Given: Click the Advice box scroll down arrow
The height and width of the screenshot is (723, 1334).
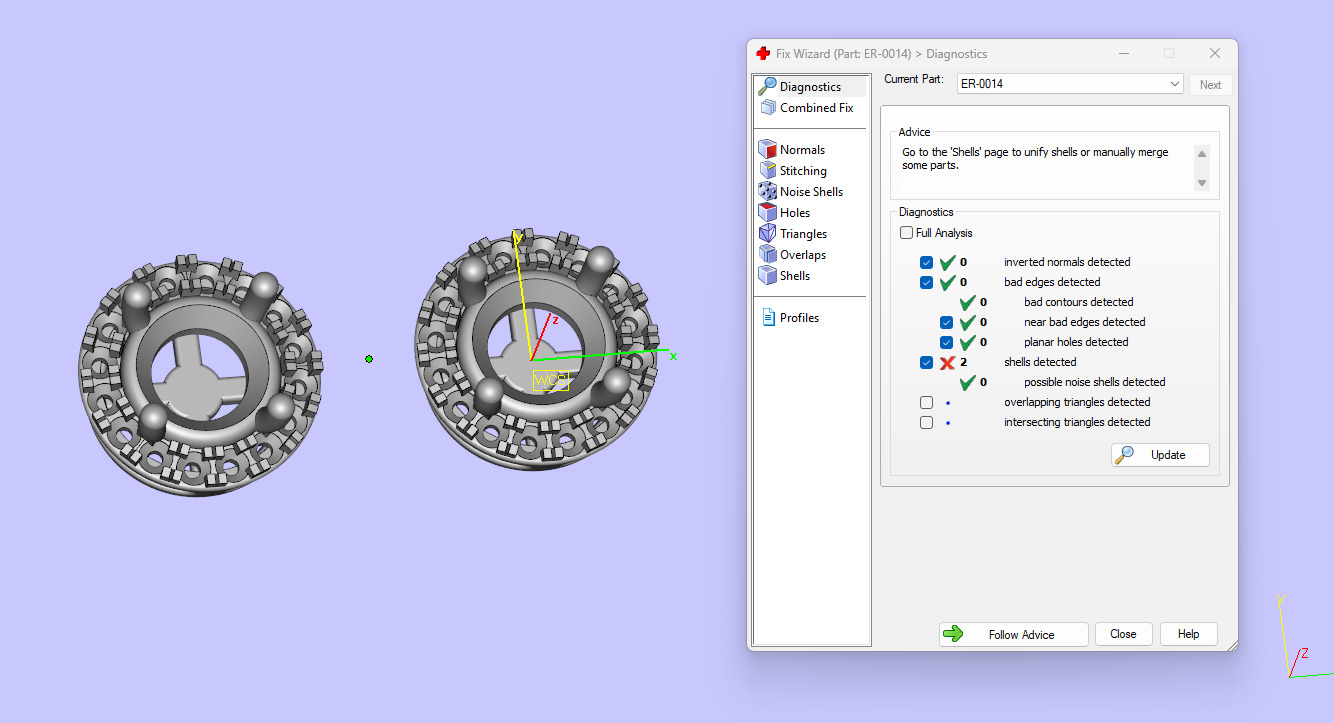Looking at the screenshot, I should [x=1202, y=183].
